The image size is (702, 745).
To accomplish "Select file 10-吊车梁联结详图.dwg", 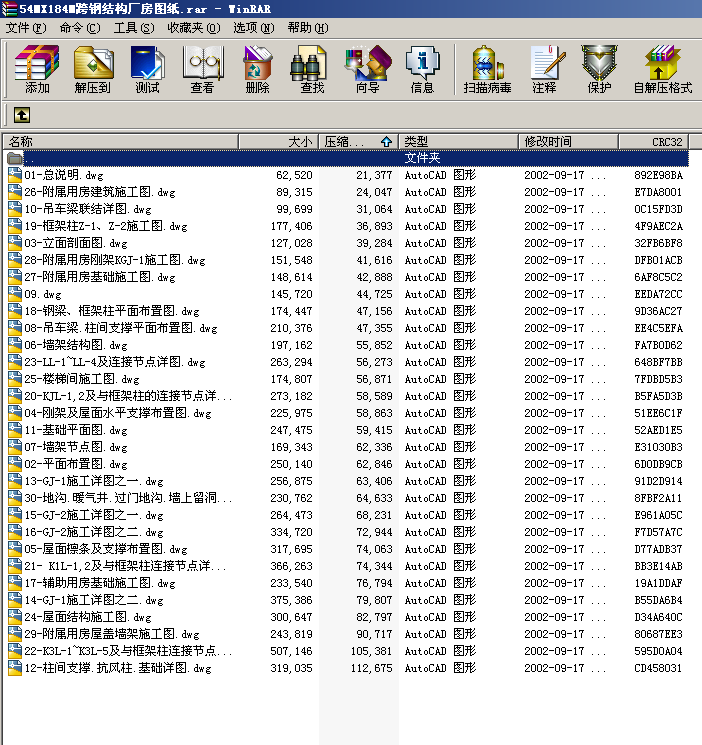I will (x=88, y=209).
